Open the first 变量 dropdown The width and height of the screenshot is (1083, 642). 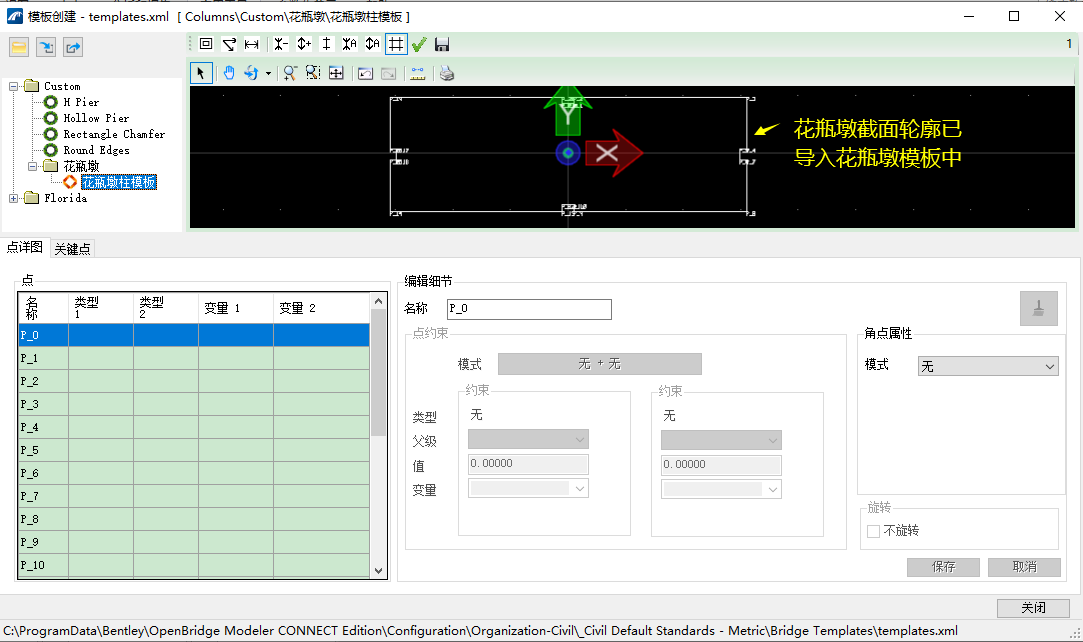coord(528,488)
